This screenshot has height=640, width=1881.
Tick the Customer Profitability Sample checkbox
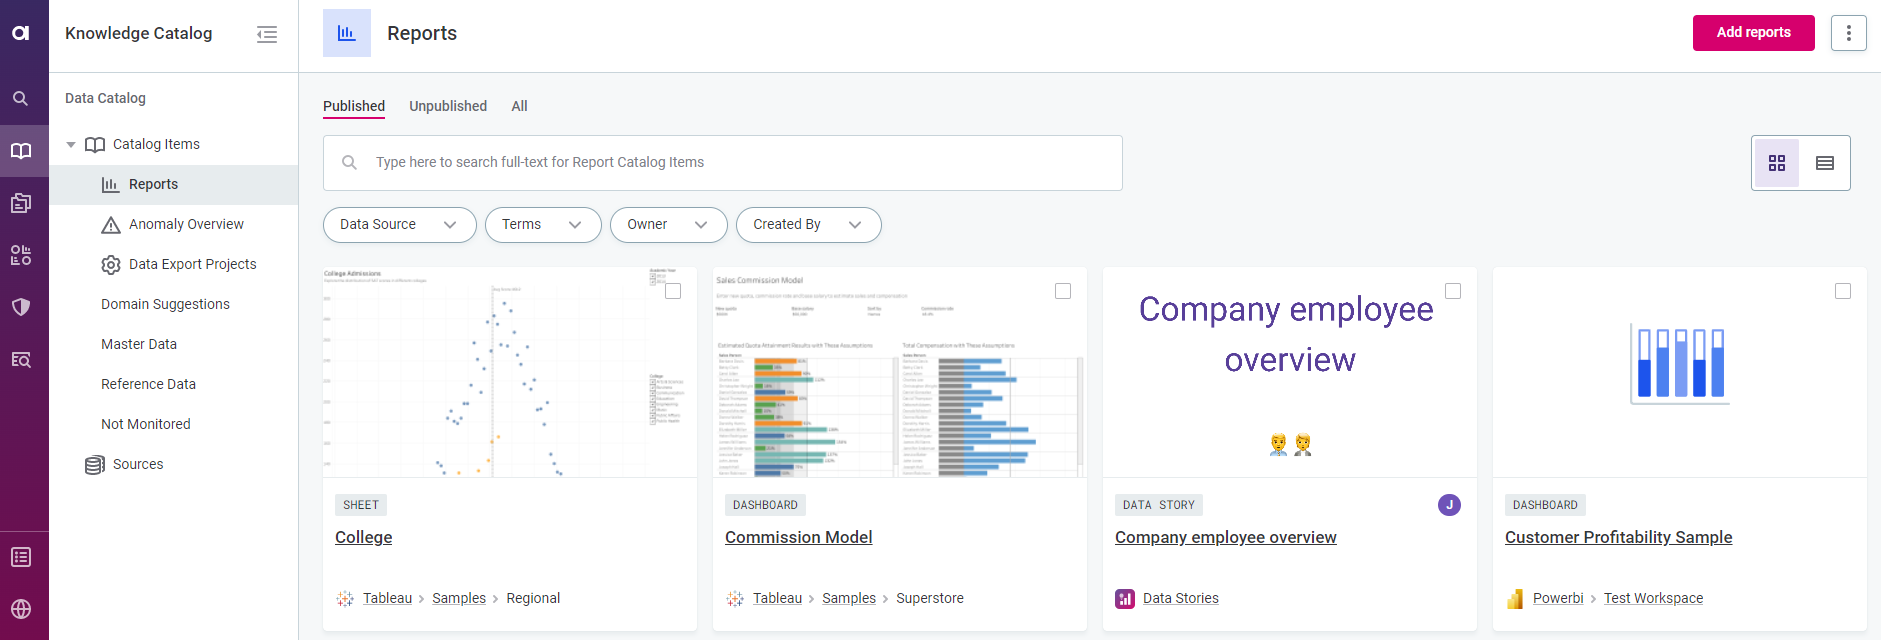(1843, 291)
